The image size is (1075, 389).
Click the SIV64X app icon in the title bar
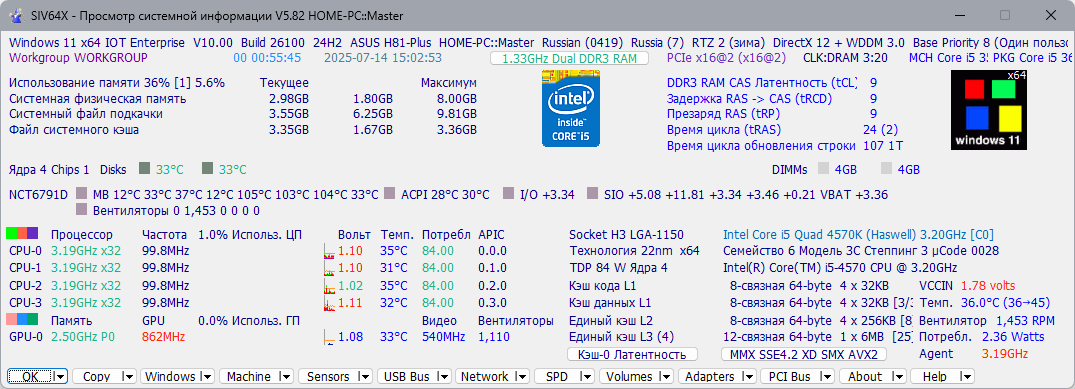click(14, 15)
